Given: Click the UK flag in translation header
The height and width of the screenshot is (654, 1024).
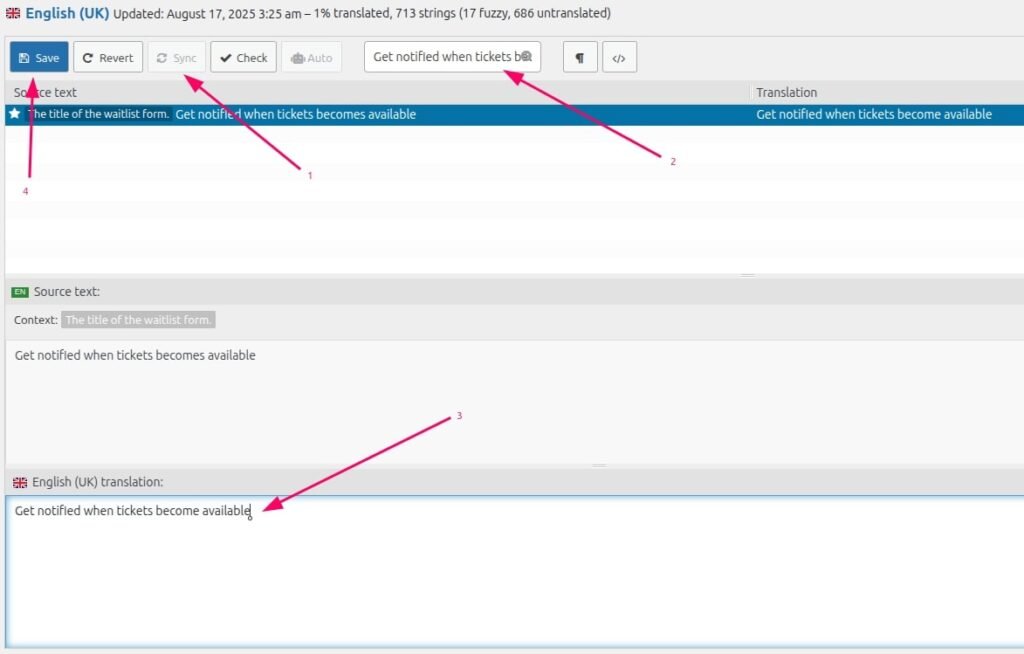Looking at the screenshot, I should tap(20, 482).
